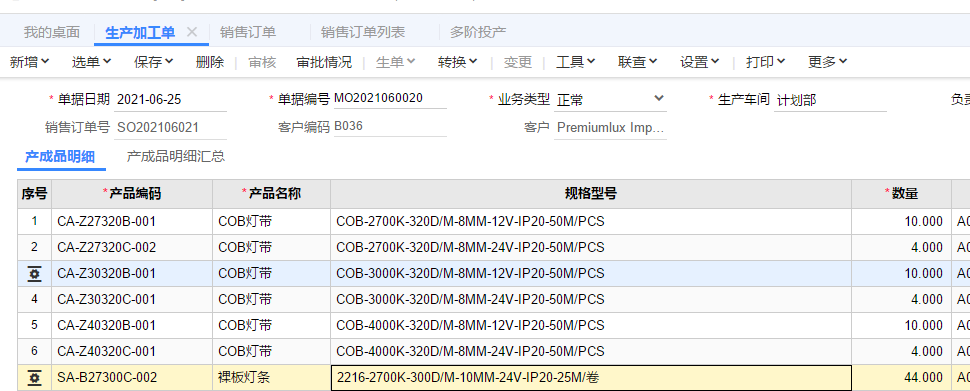This screenshot has height=391, width=970.
Task: Click the 裸板灯条 product name cell
Action: pyautogui.click(x=272, y=377)
